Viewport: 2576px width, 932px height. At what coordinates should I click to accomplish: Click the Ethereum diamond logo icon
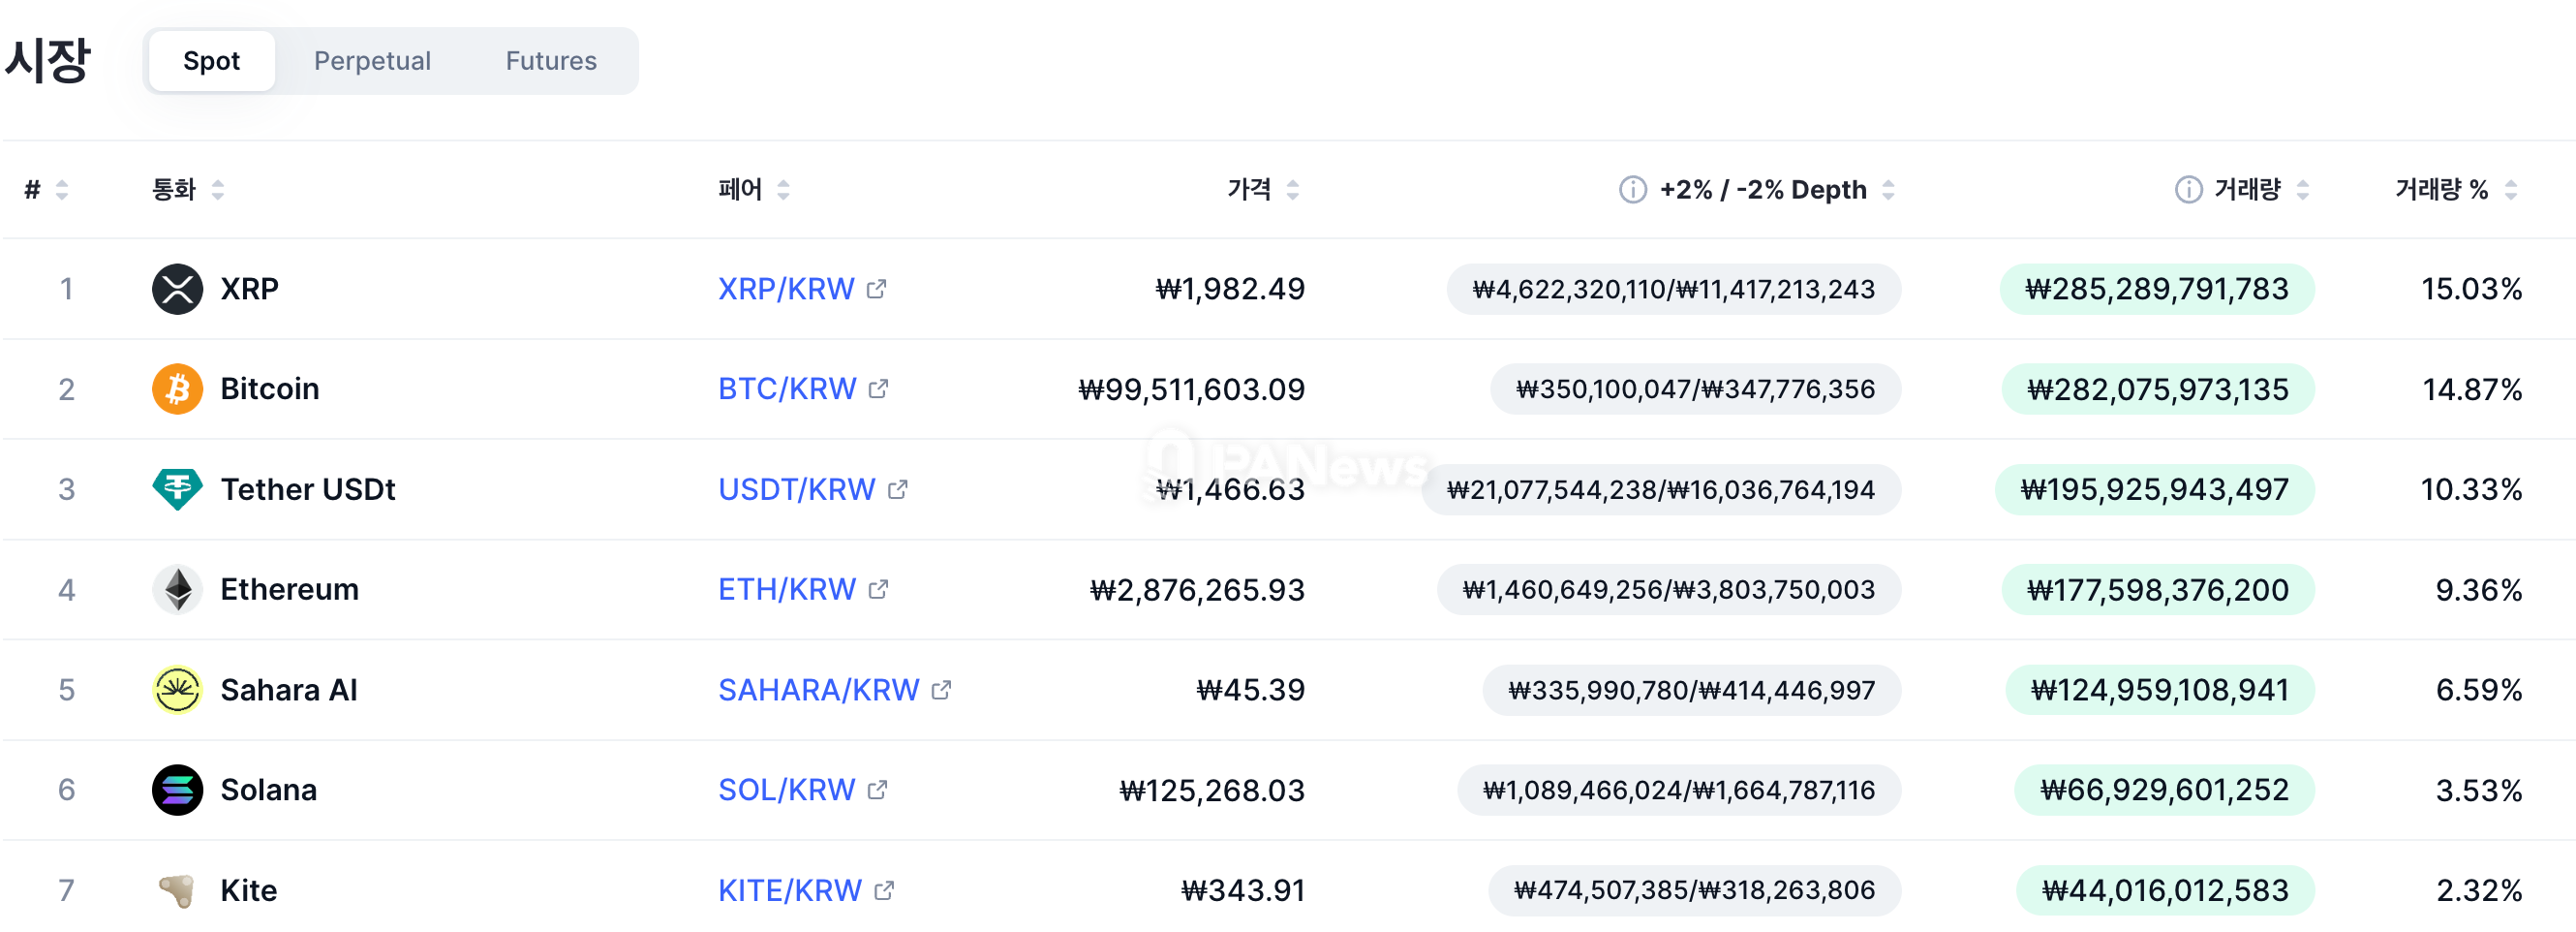[x=177, y=589]
